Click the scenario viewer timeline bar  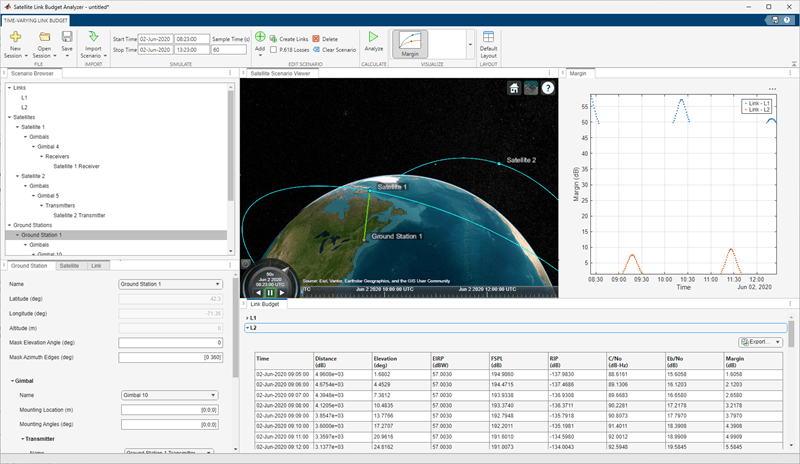429,292
